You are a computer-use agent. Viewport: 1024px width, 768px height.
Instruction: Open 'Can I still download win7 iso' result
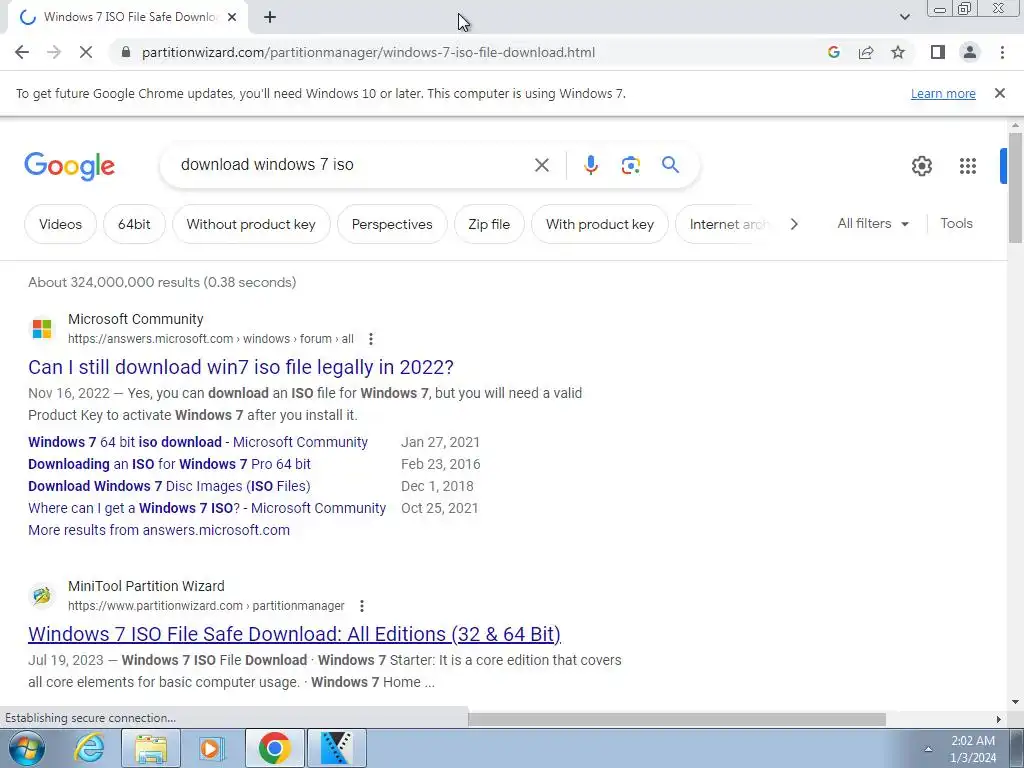pos(240,367)
